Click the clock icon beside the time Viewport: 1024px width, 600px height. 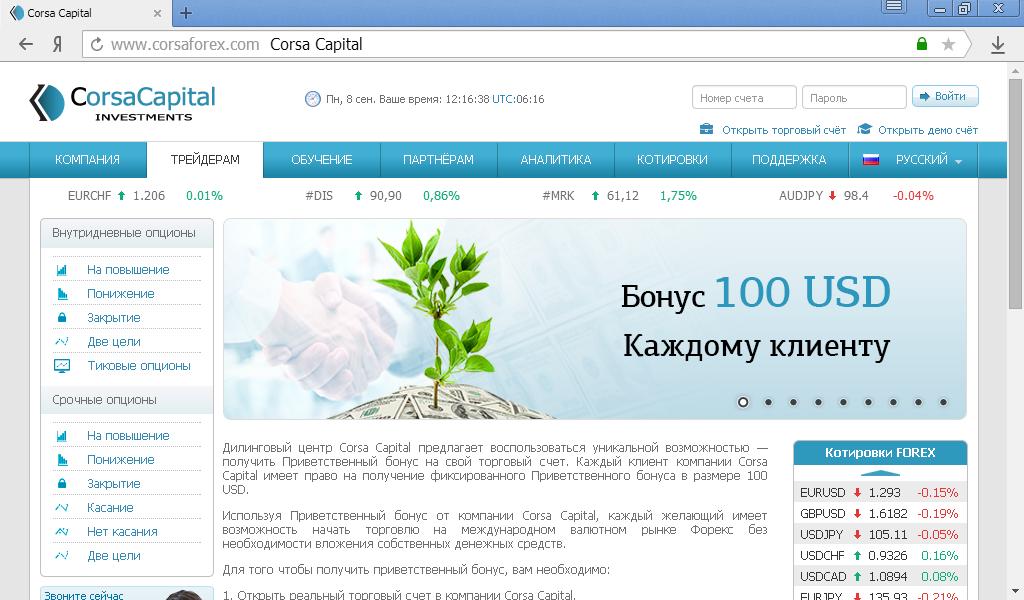point(313,99)
